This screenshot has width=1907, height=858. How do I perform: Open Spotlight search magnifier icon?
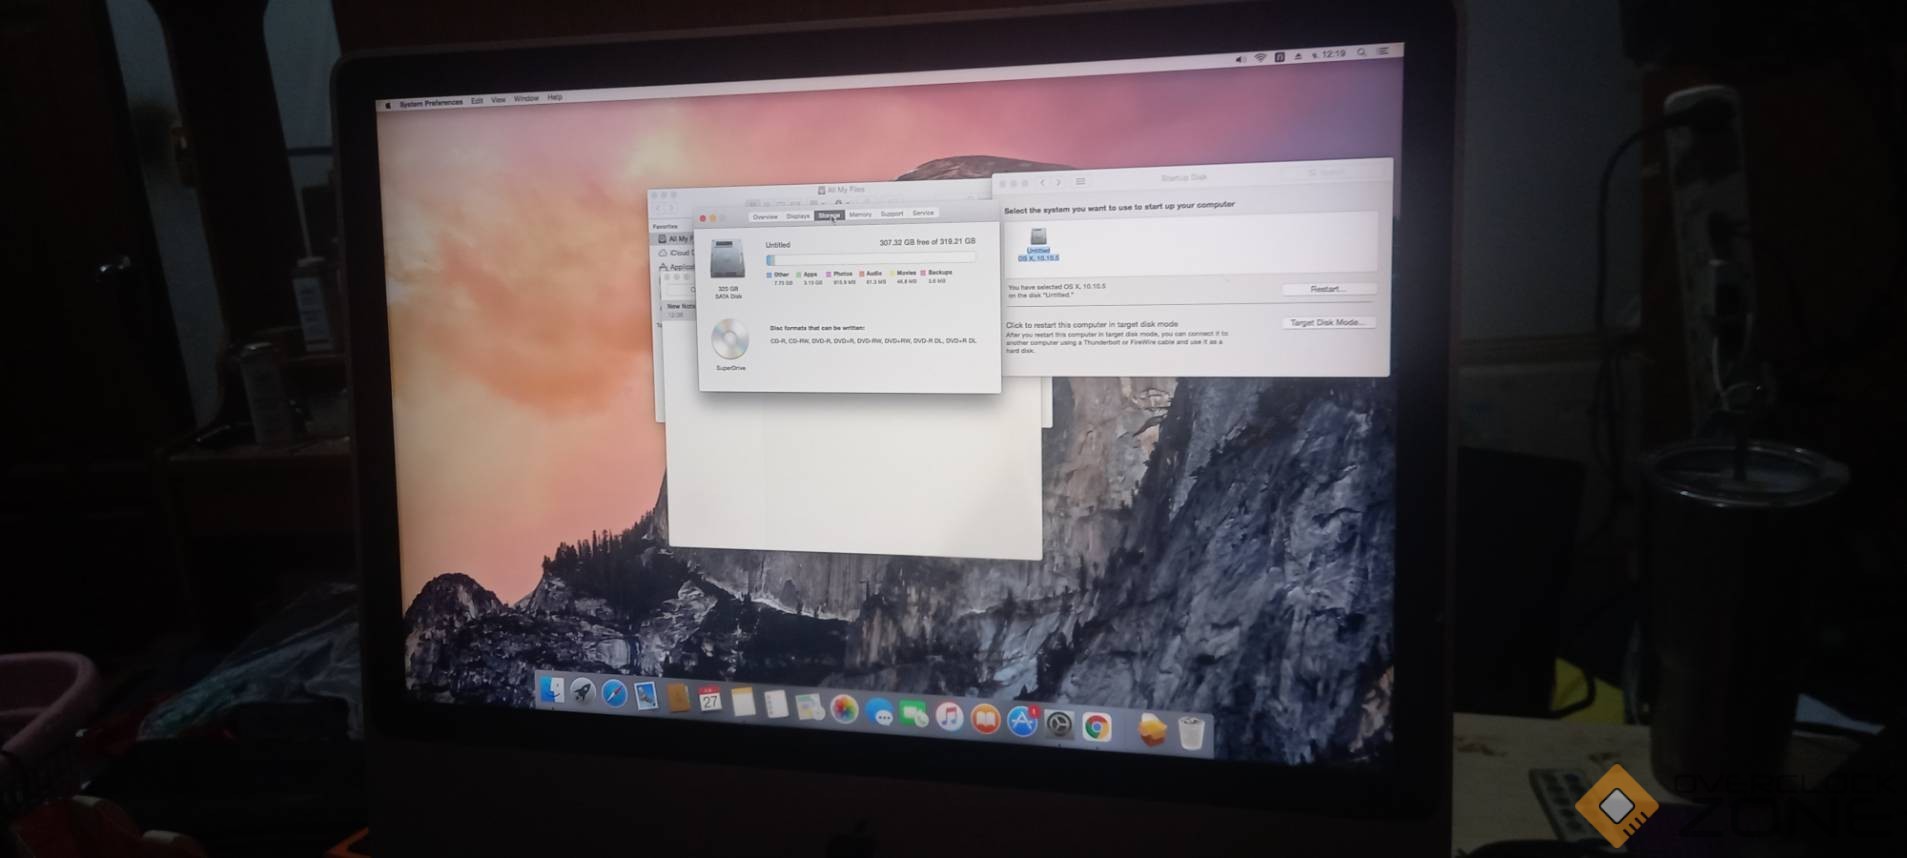point(1361,53)
